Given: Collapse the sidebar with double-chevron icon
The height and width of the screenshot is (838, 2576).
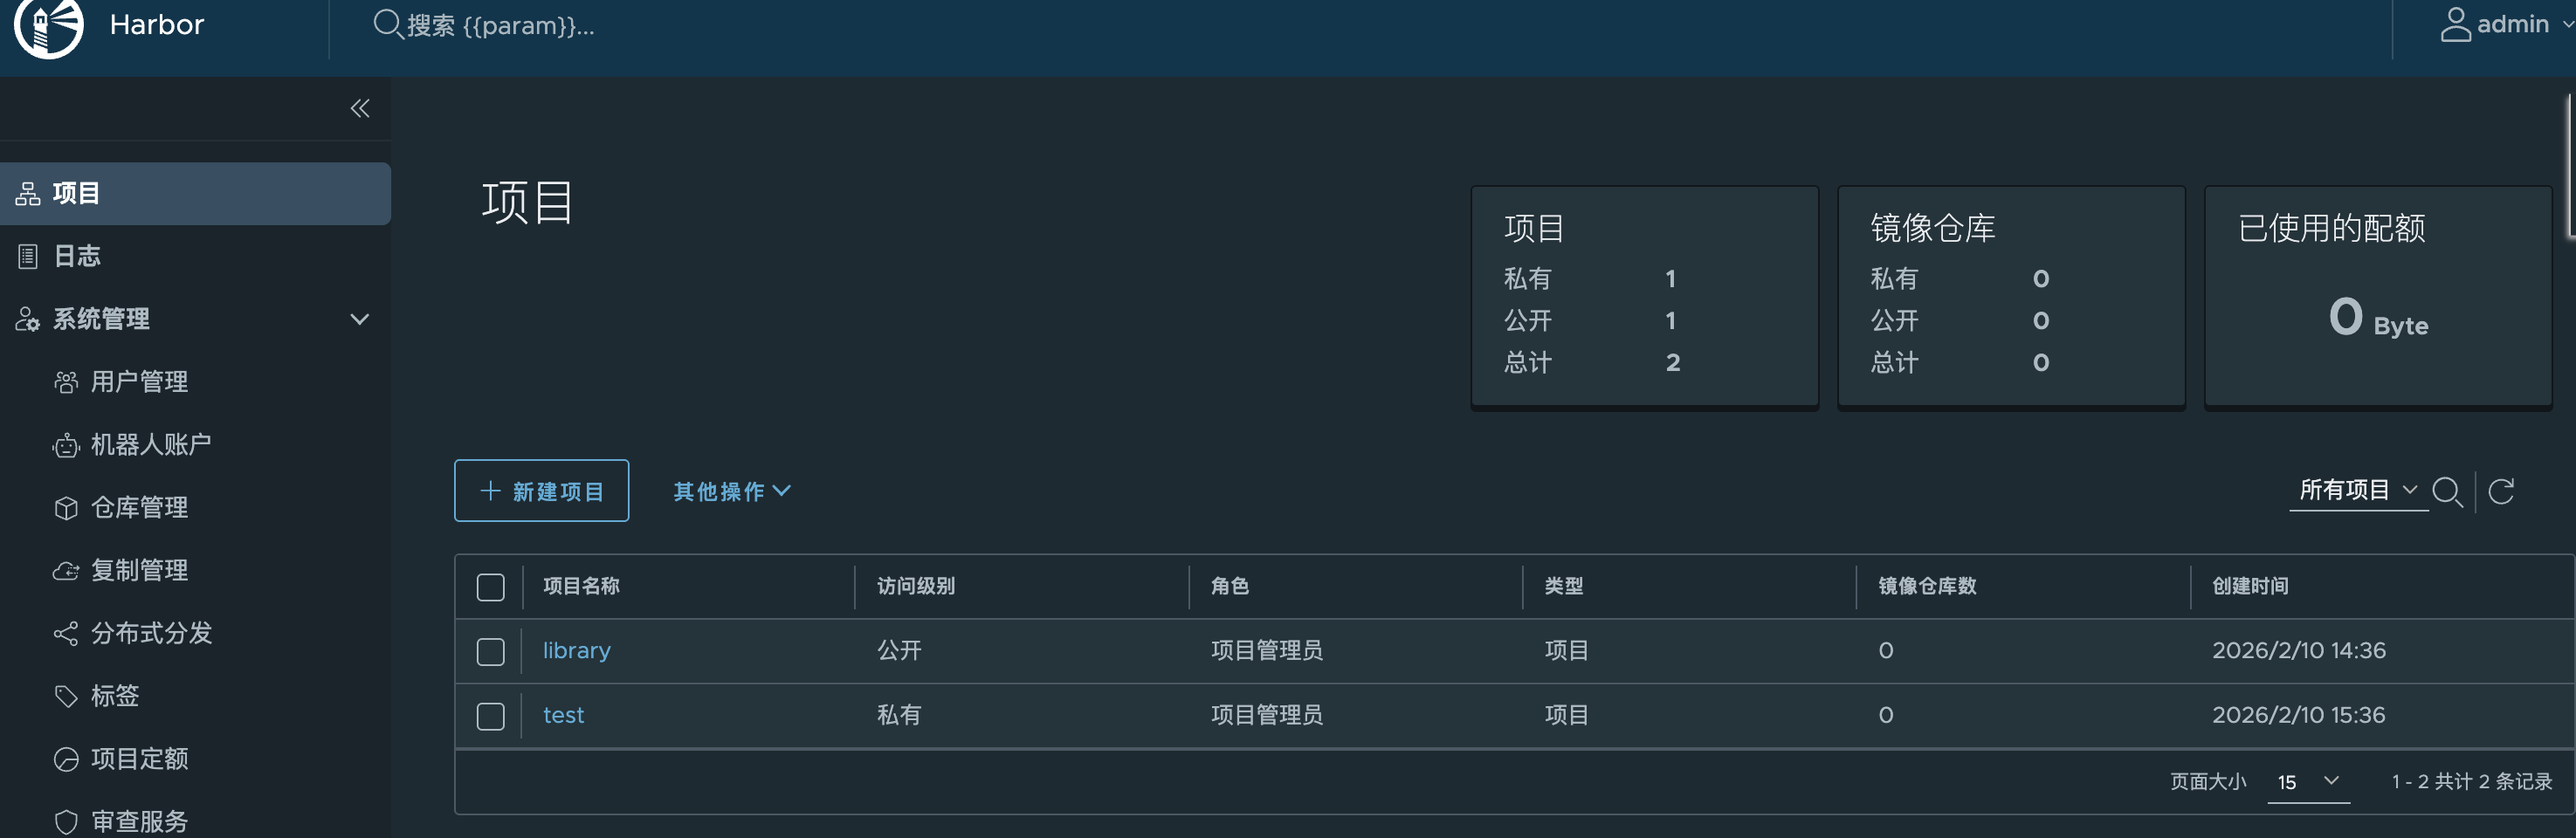Looking at the screenshot, I should (360, 108).
